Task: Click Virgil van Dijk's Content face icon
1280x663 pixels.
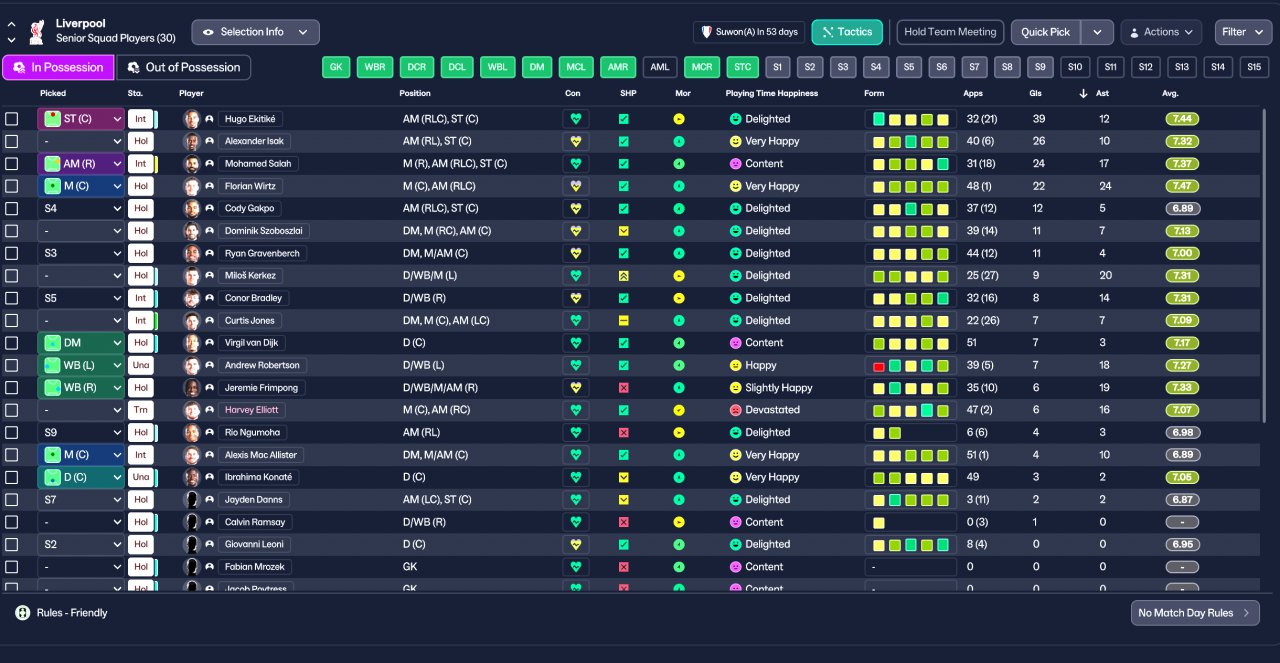Action: (736, 343)
